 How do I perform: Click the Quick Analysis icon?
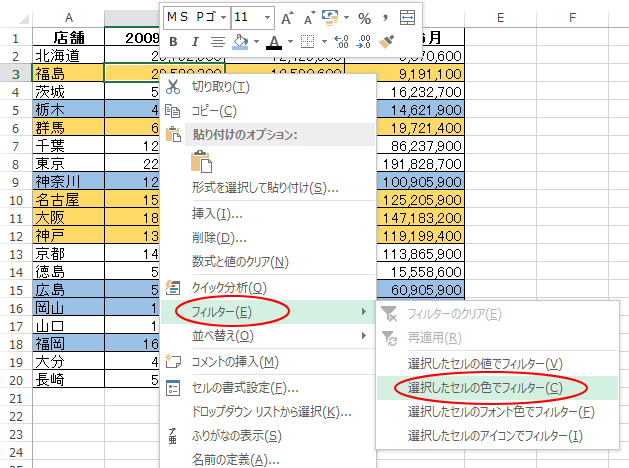coord(173,288)
